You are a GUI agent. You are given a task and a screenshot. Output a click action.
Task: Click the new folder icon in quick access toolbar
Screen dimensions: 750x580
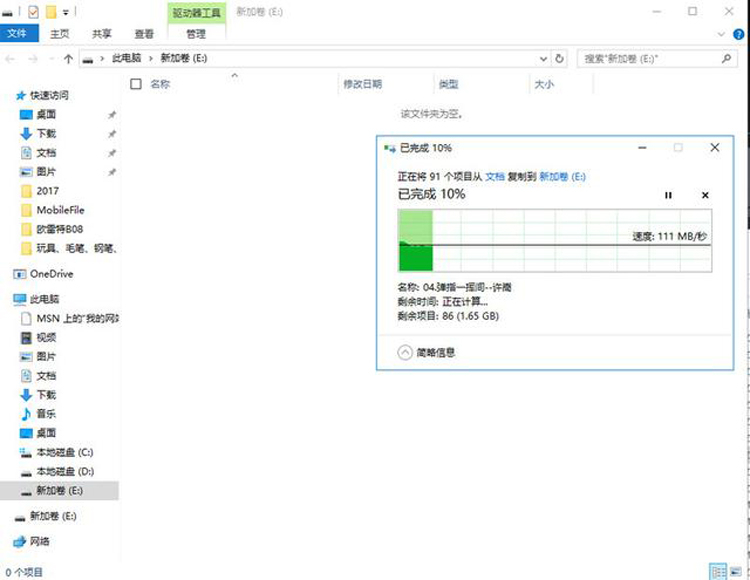(x=50, y=11)
